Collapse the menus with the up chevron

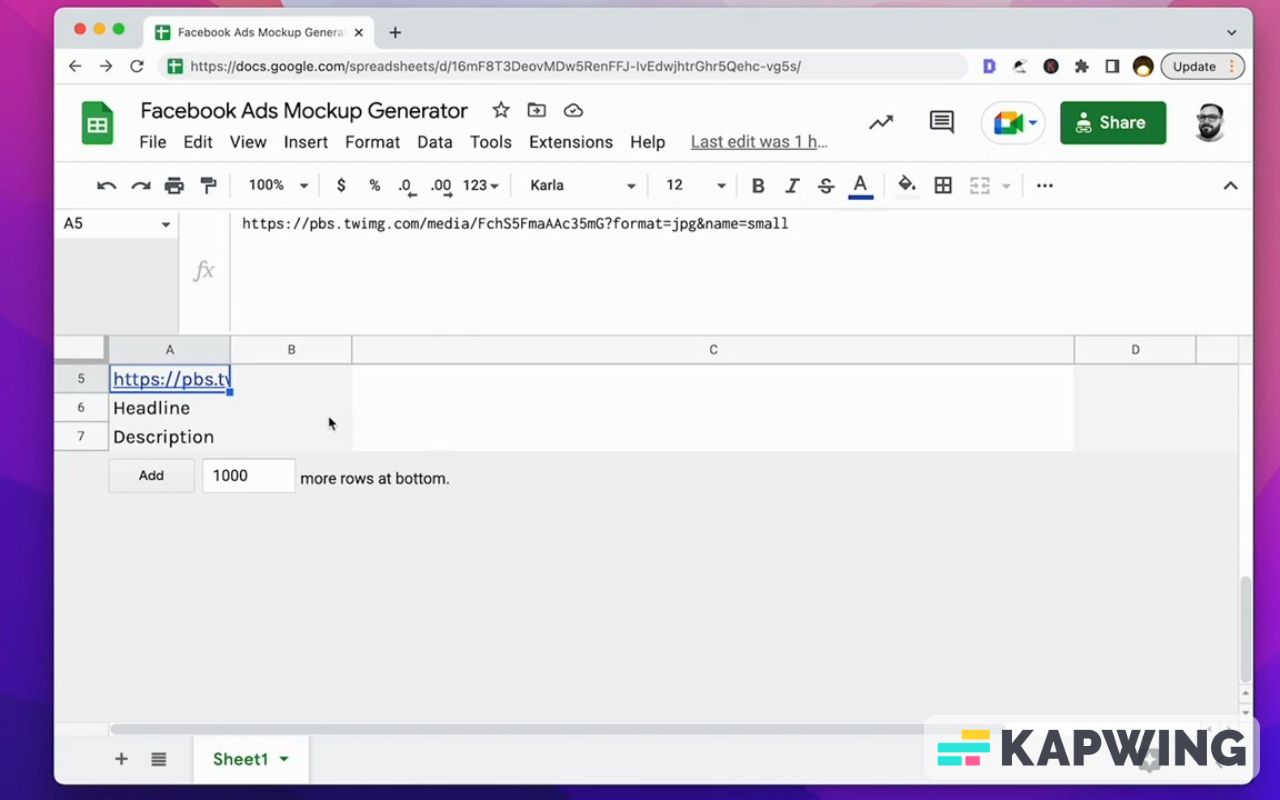[1231, 185]
